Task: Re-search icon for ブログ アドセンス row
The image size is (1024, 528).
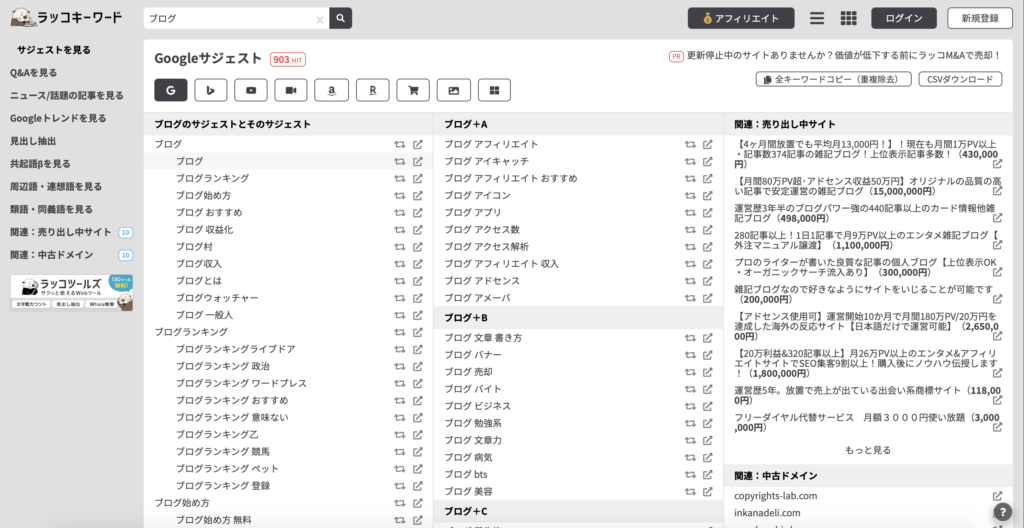Action: coord(690,280)
